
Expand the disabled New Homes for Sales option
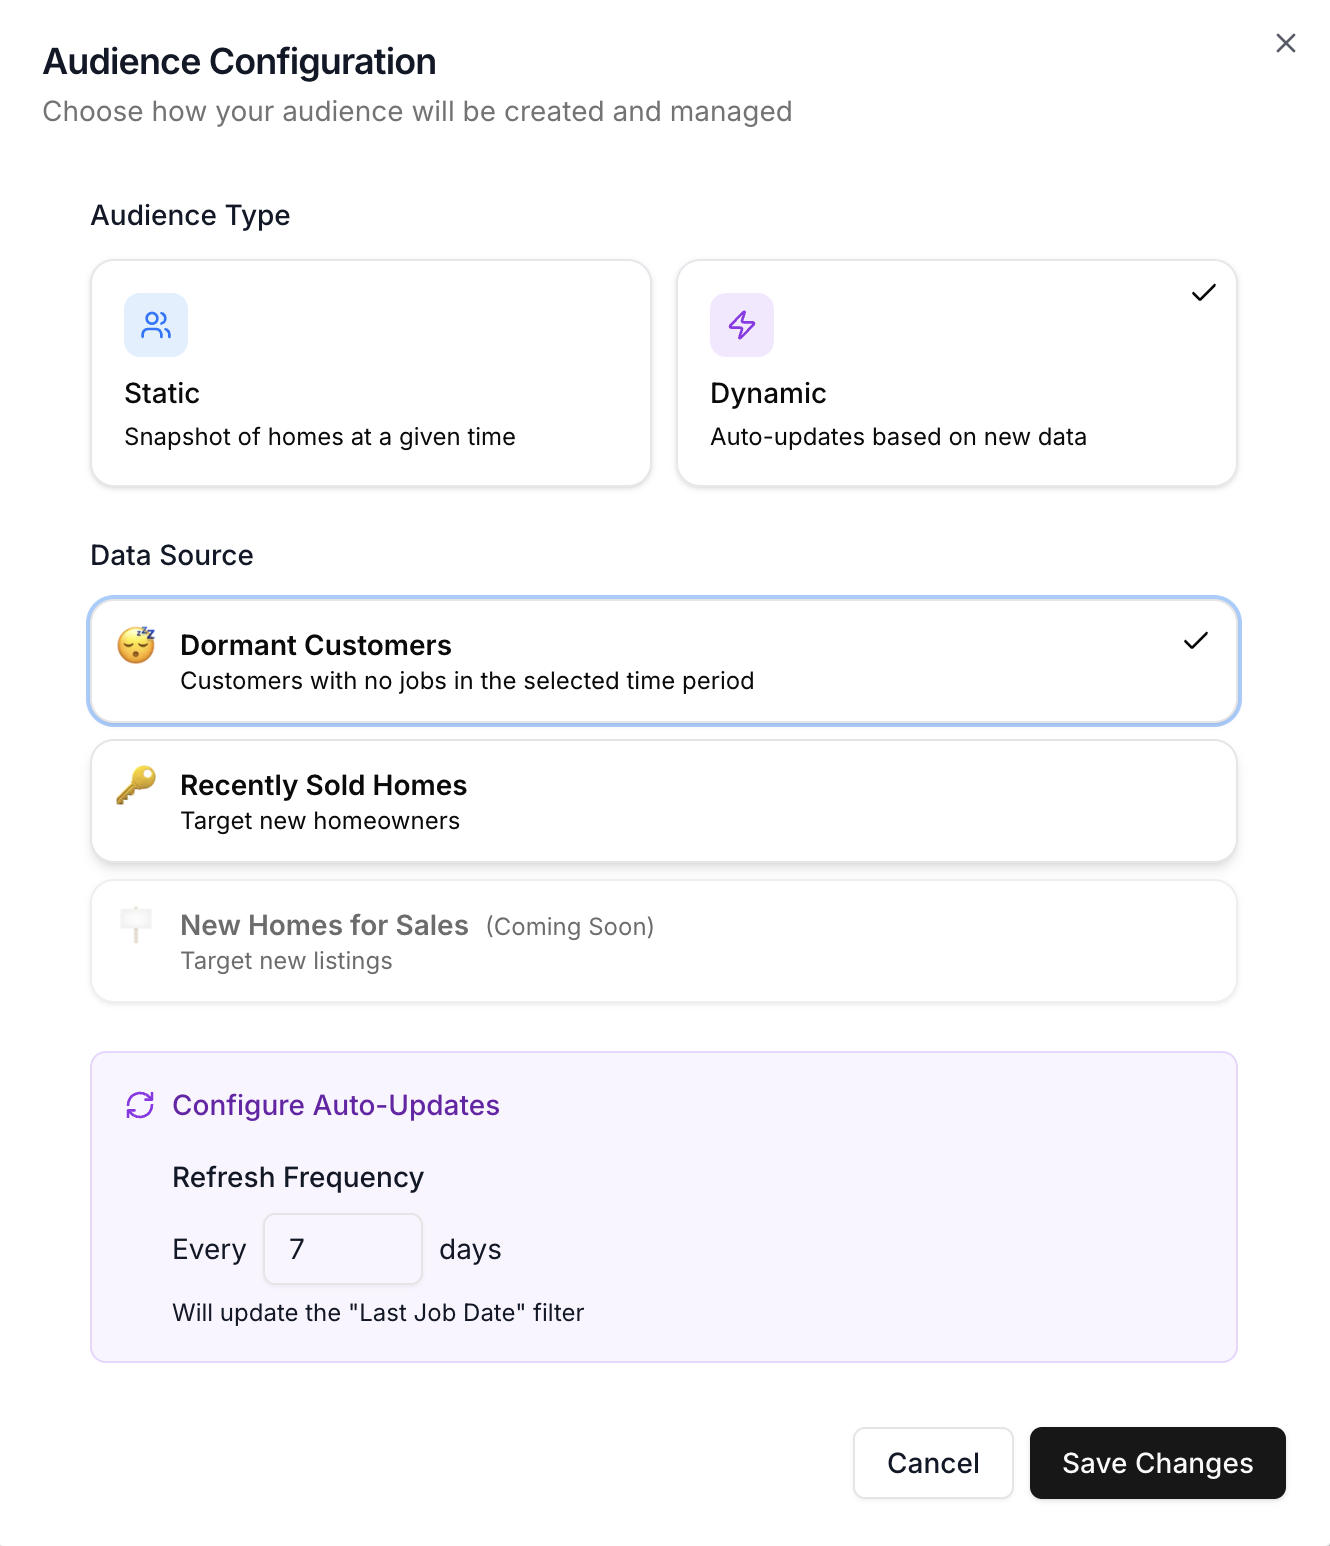click(663, 940)
